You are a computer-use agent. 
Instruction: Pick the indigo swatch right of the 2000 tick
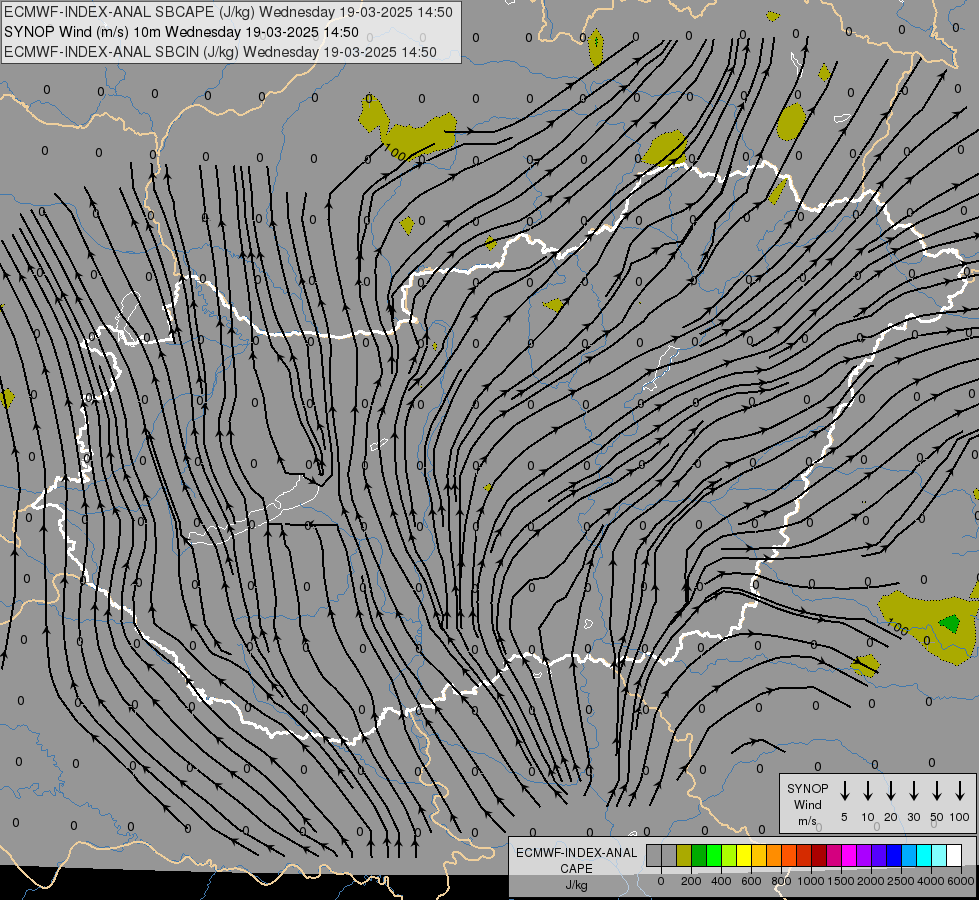click(879, 855)
